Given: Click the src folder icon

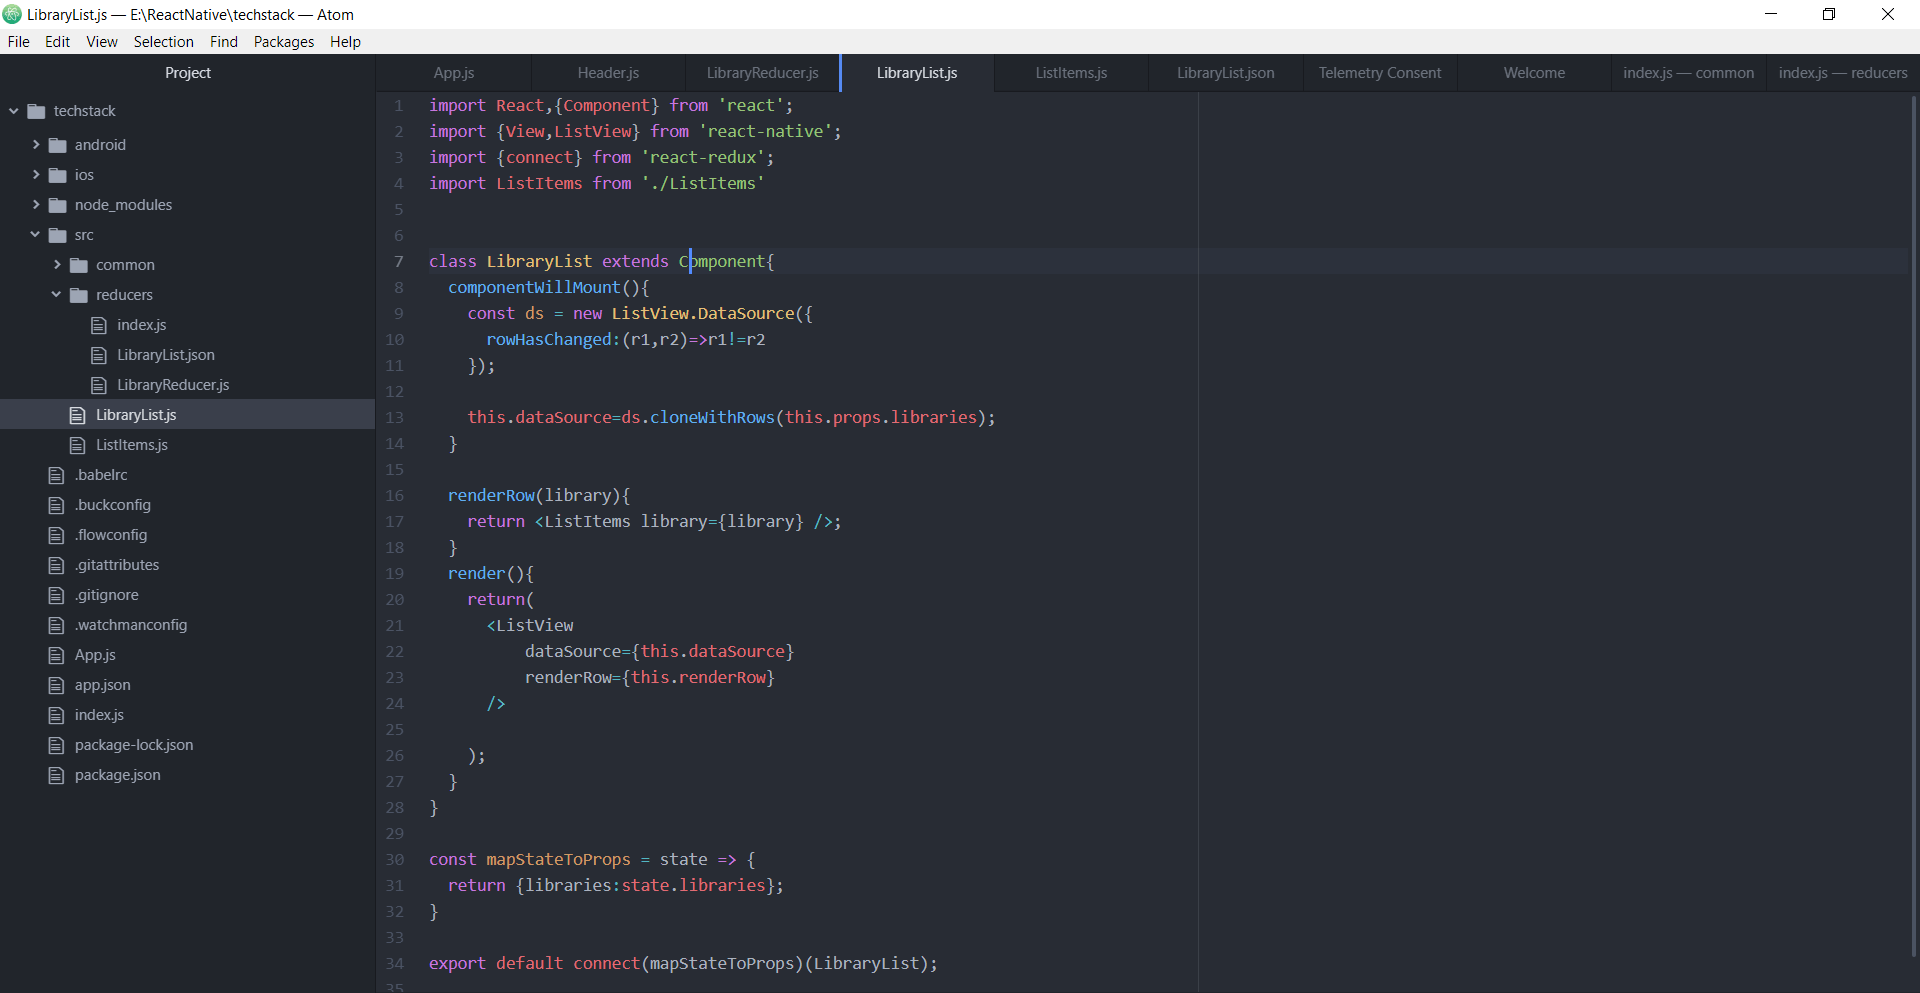Looking at the screenshot, I should 58,235.
